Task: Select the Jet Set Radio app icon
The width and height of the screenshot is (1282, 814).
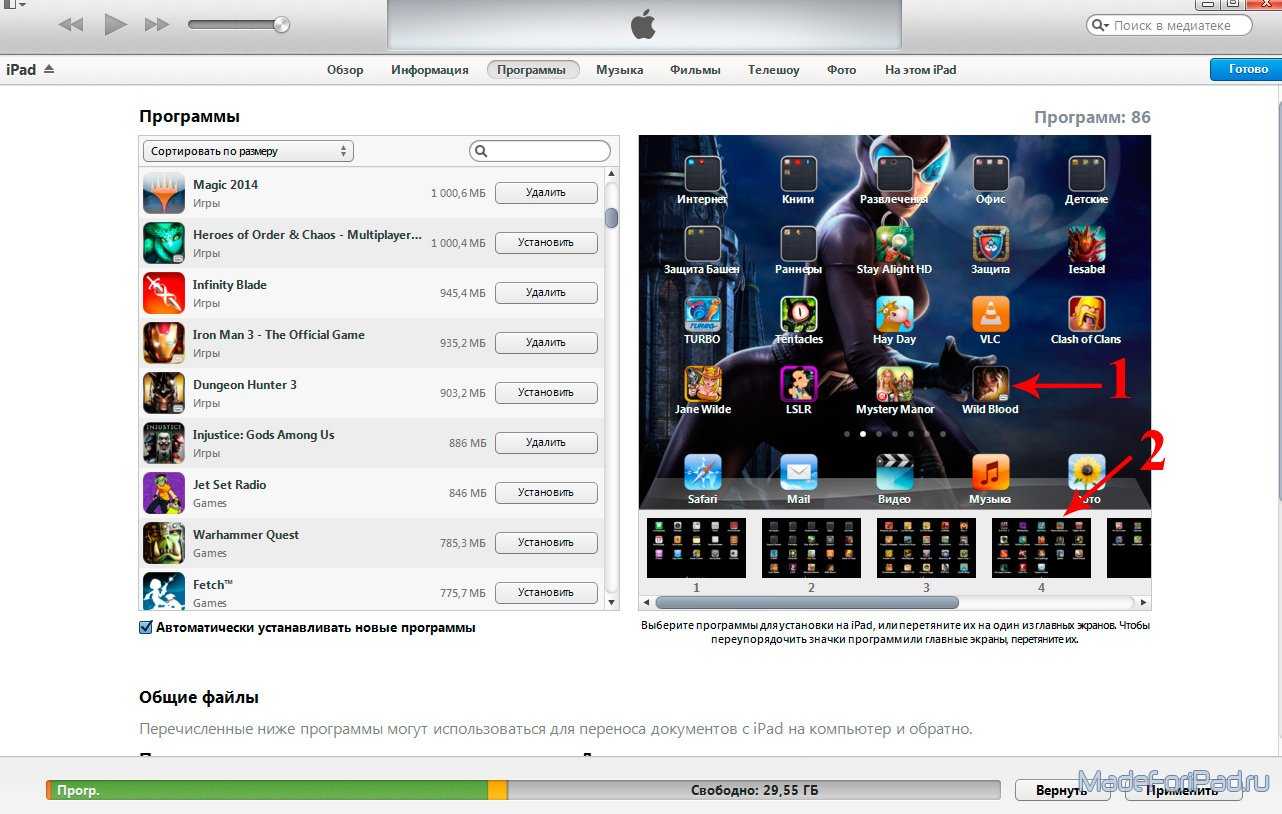Action: point(164,493)
